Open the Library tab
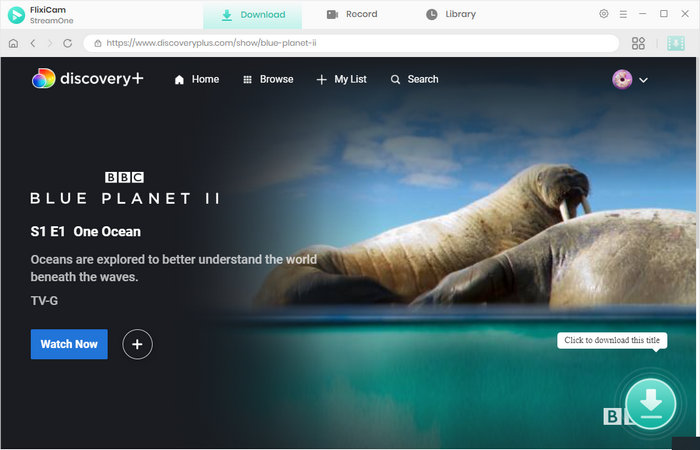This screenshot has width=700, height=450. pyautogui.click(x=451, y=14)
